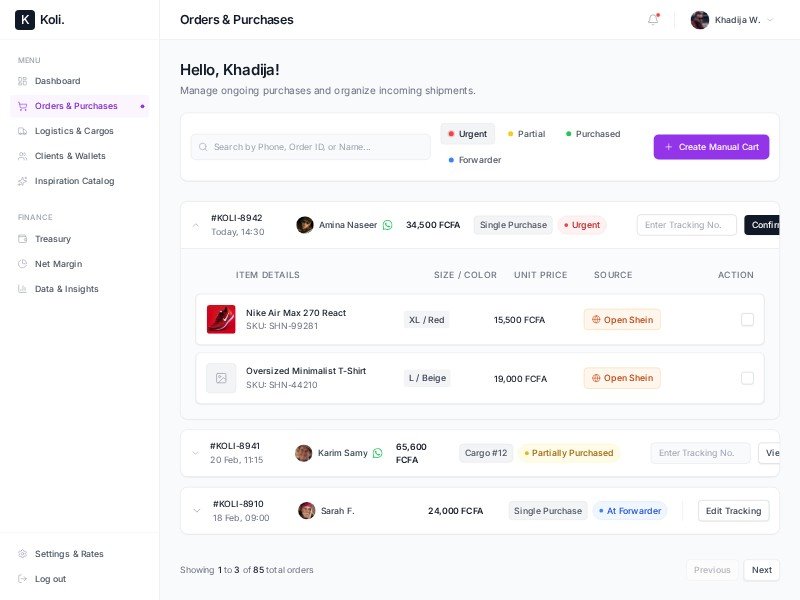Screen dimensions: 800x600
Task: Expand order #KOLI-8941 row
Action: [196, 453]
